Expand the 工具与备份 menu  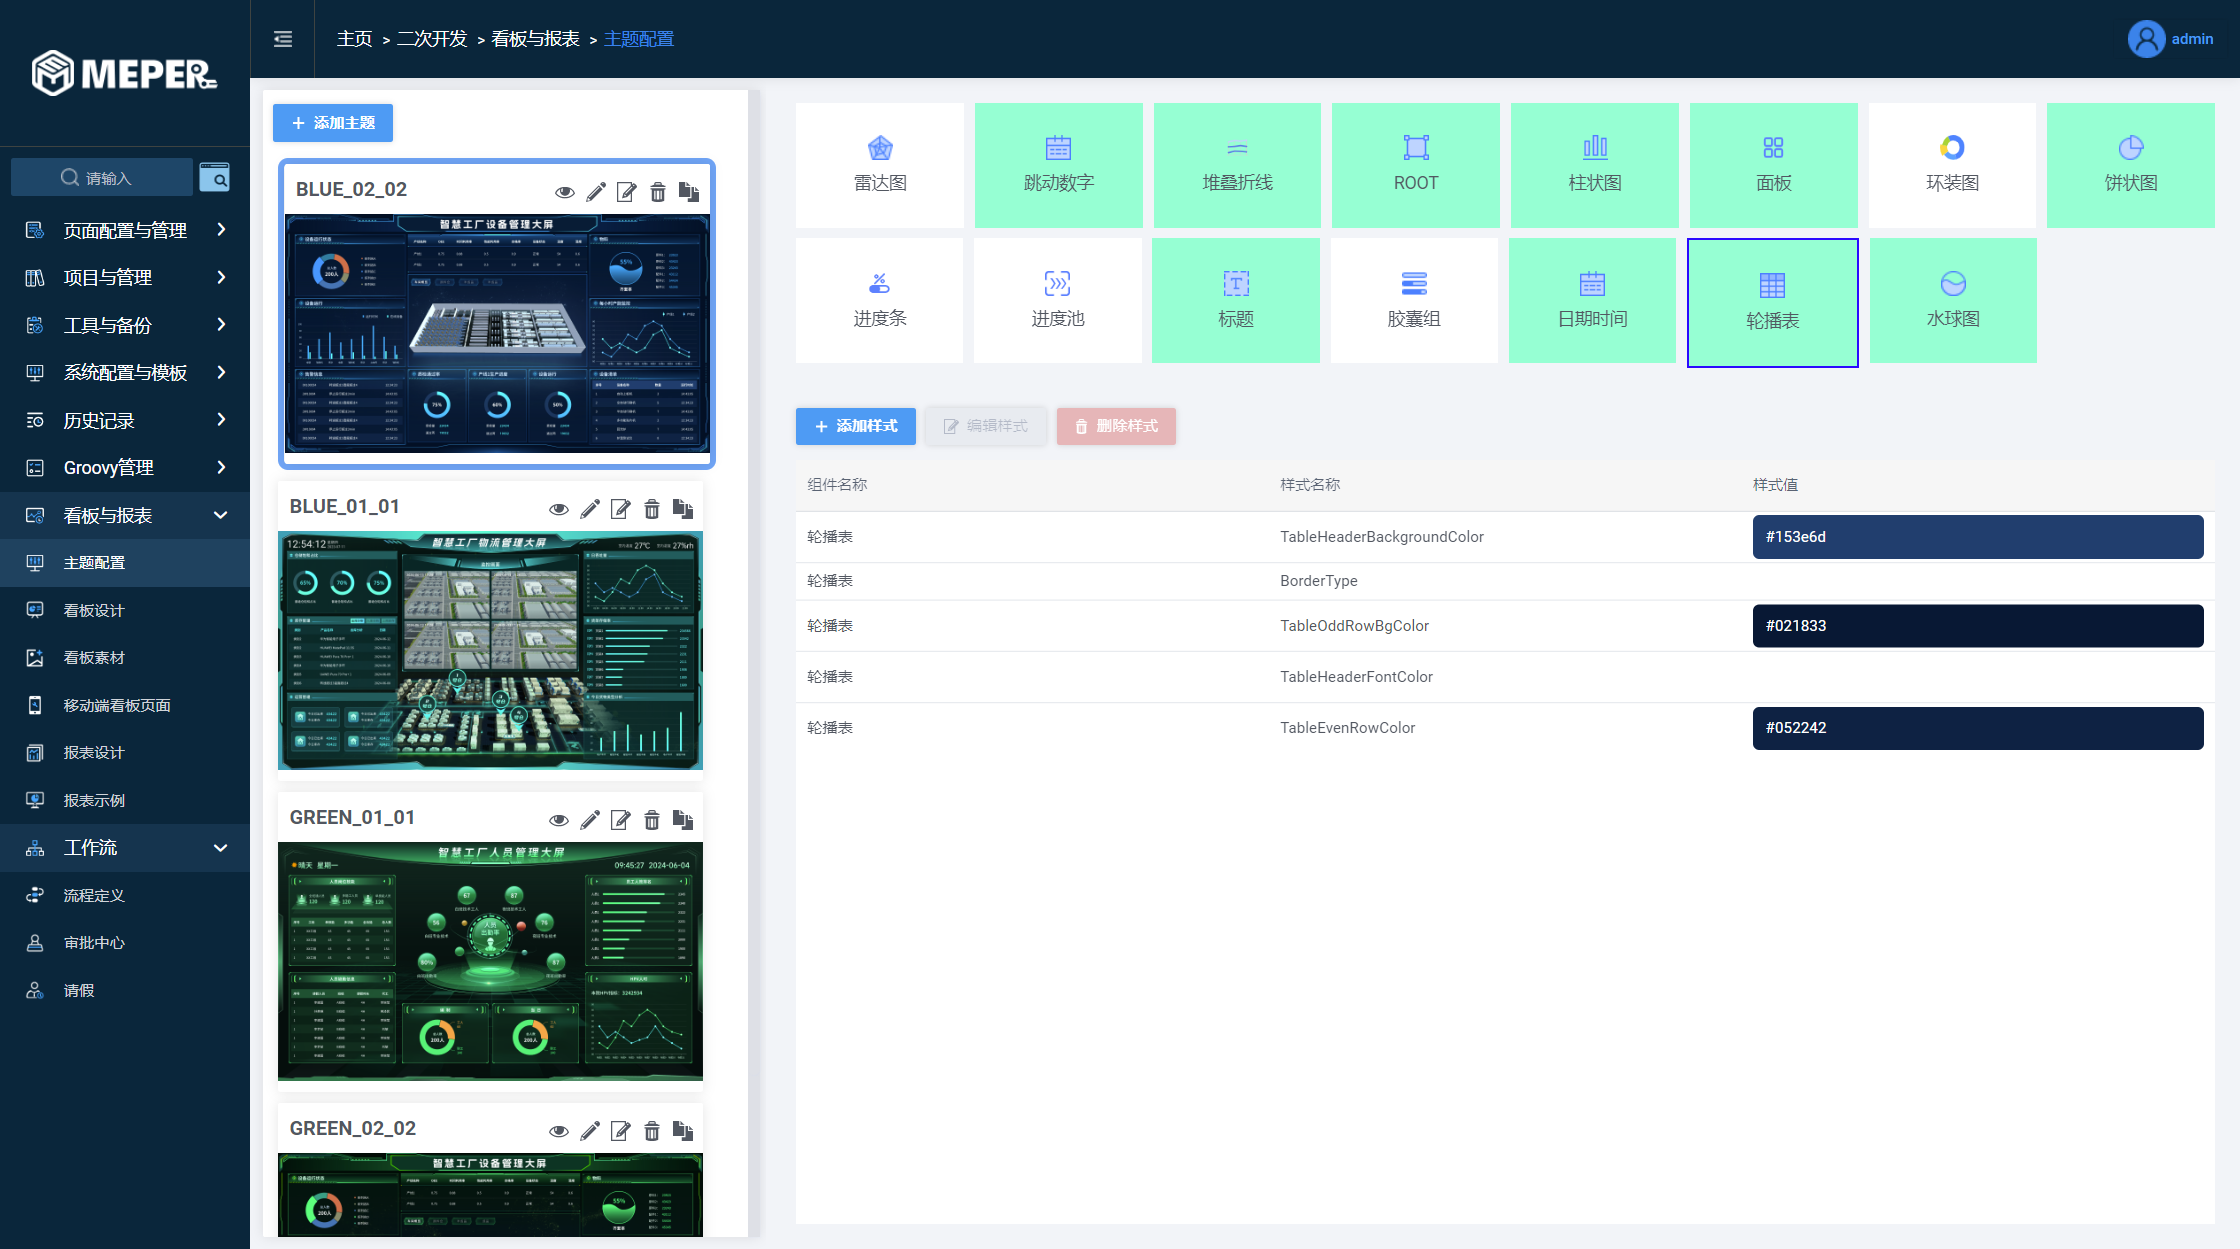point(125,325)
